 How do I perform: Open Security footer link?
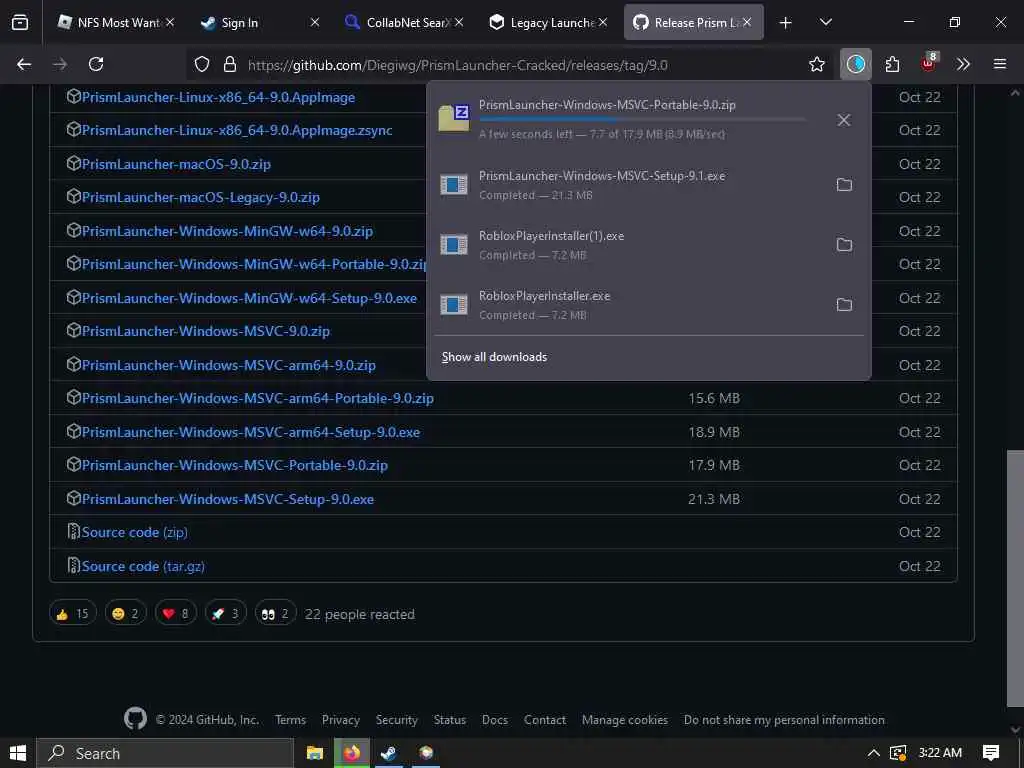coord(396,720)
